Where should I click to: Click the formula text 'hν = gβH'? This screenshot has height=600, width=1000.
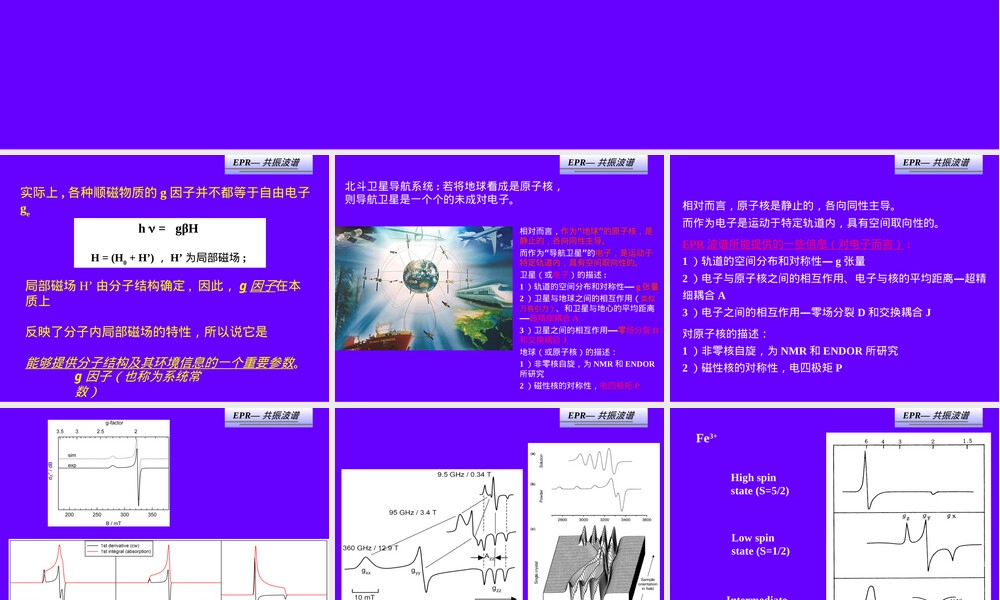[168, 229]
